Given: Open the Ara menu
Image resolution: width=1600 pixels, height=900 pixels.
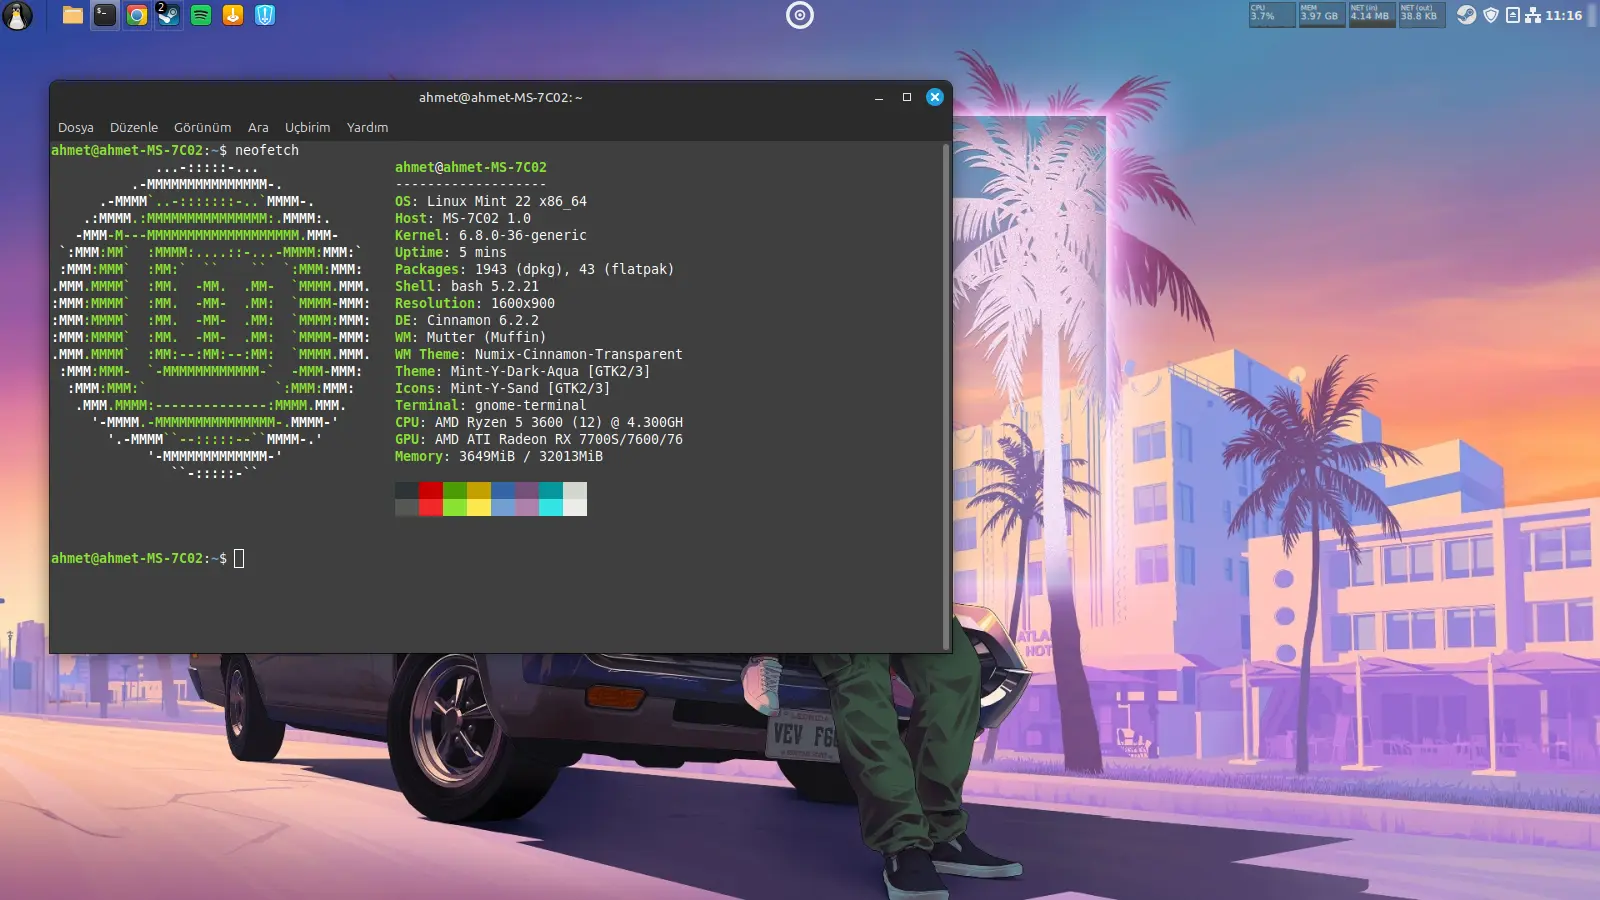Looking at the screenshot, I should click(258, 127).
